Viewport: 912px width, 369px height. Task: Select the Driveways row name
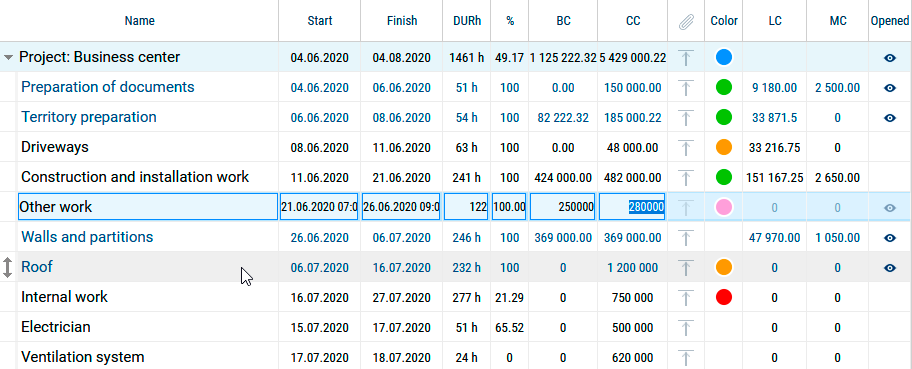coord(55,147)
